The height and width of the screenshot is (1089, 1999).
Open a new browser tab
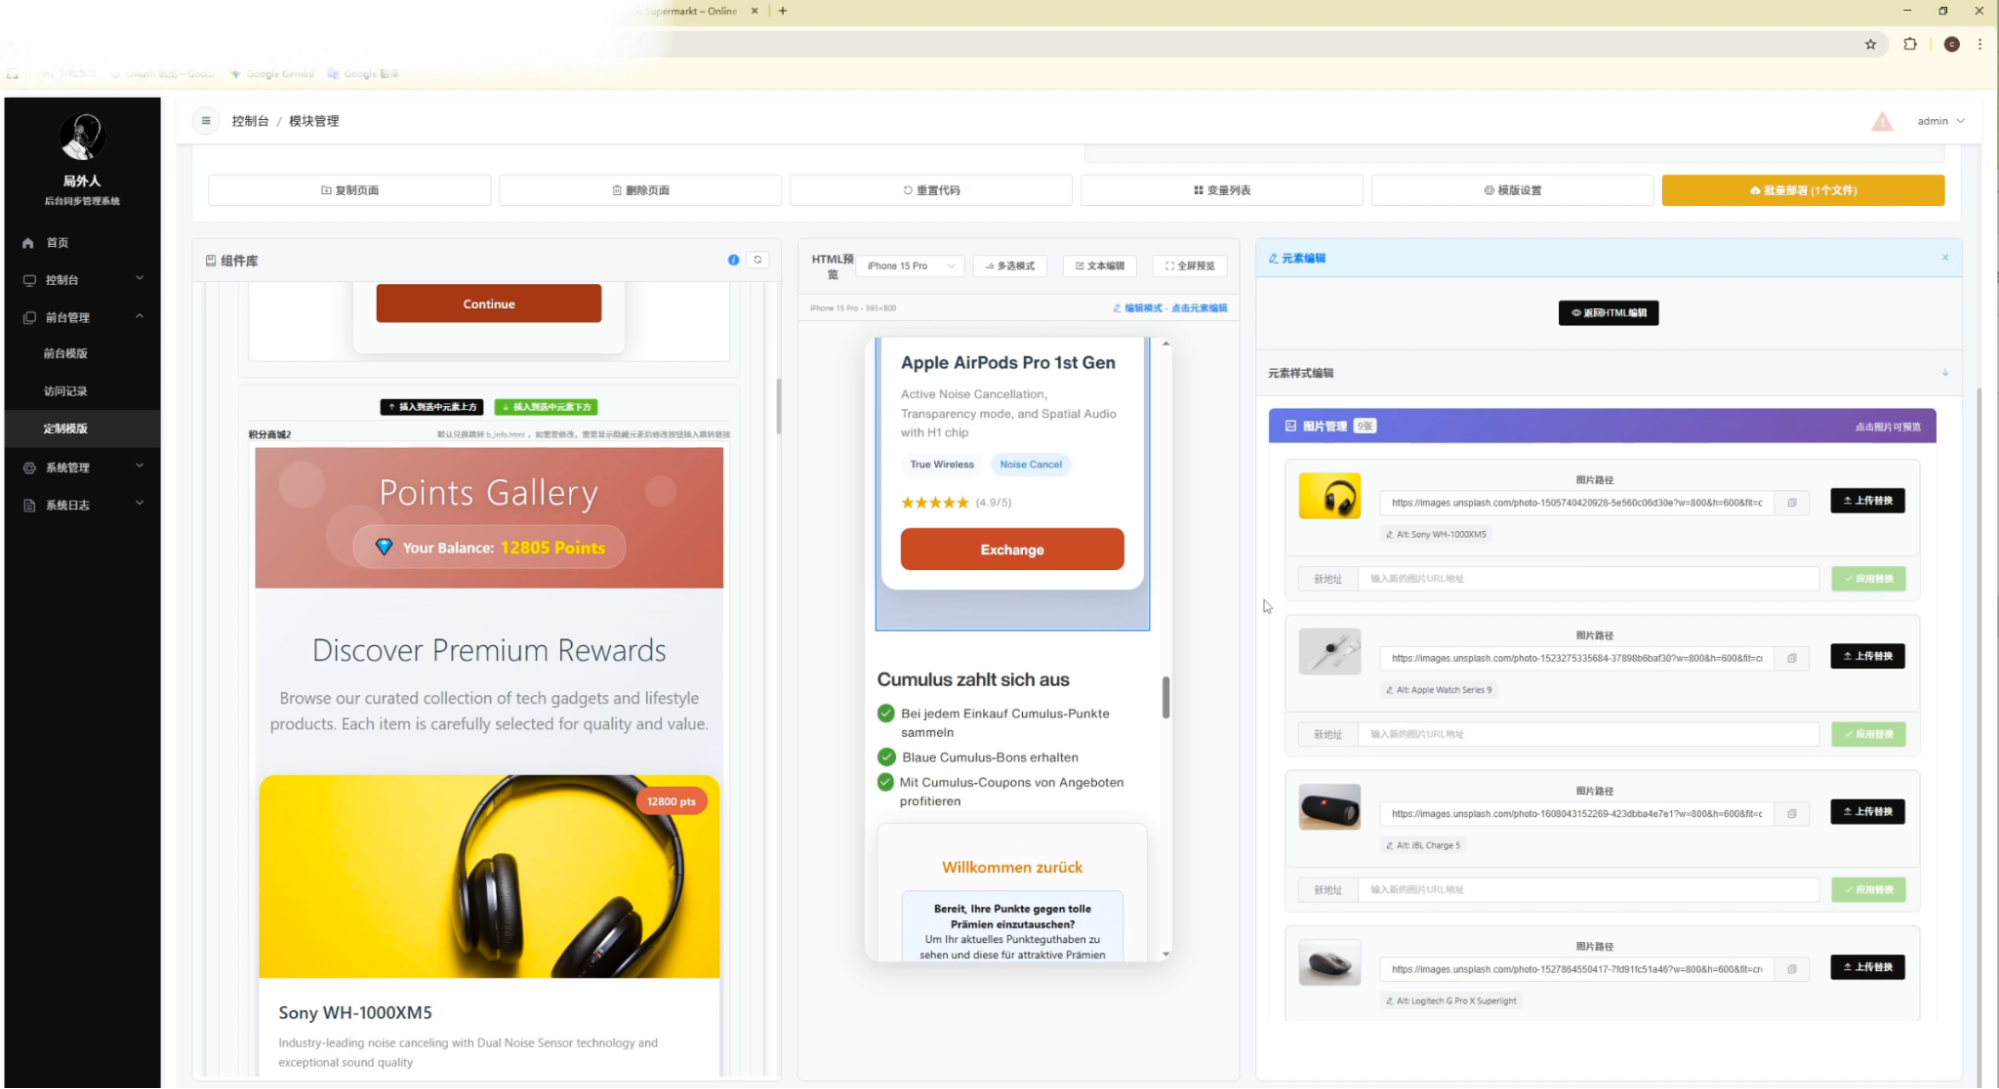(x=783, y=11)
